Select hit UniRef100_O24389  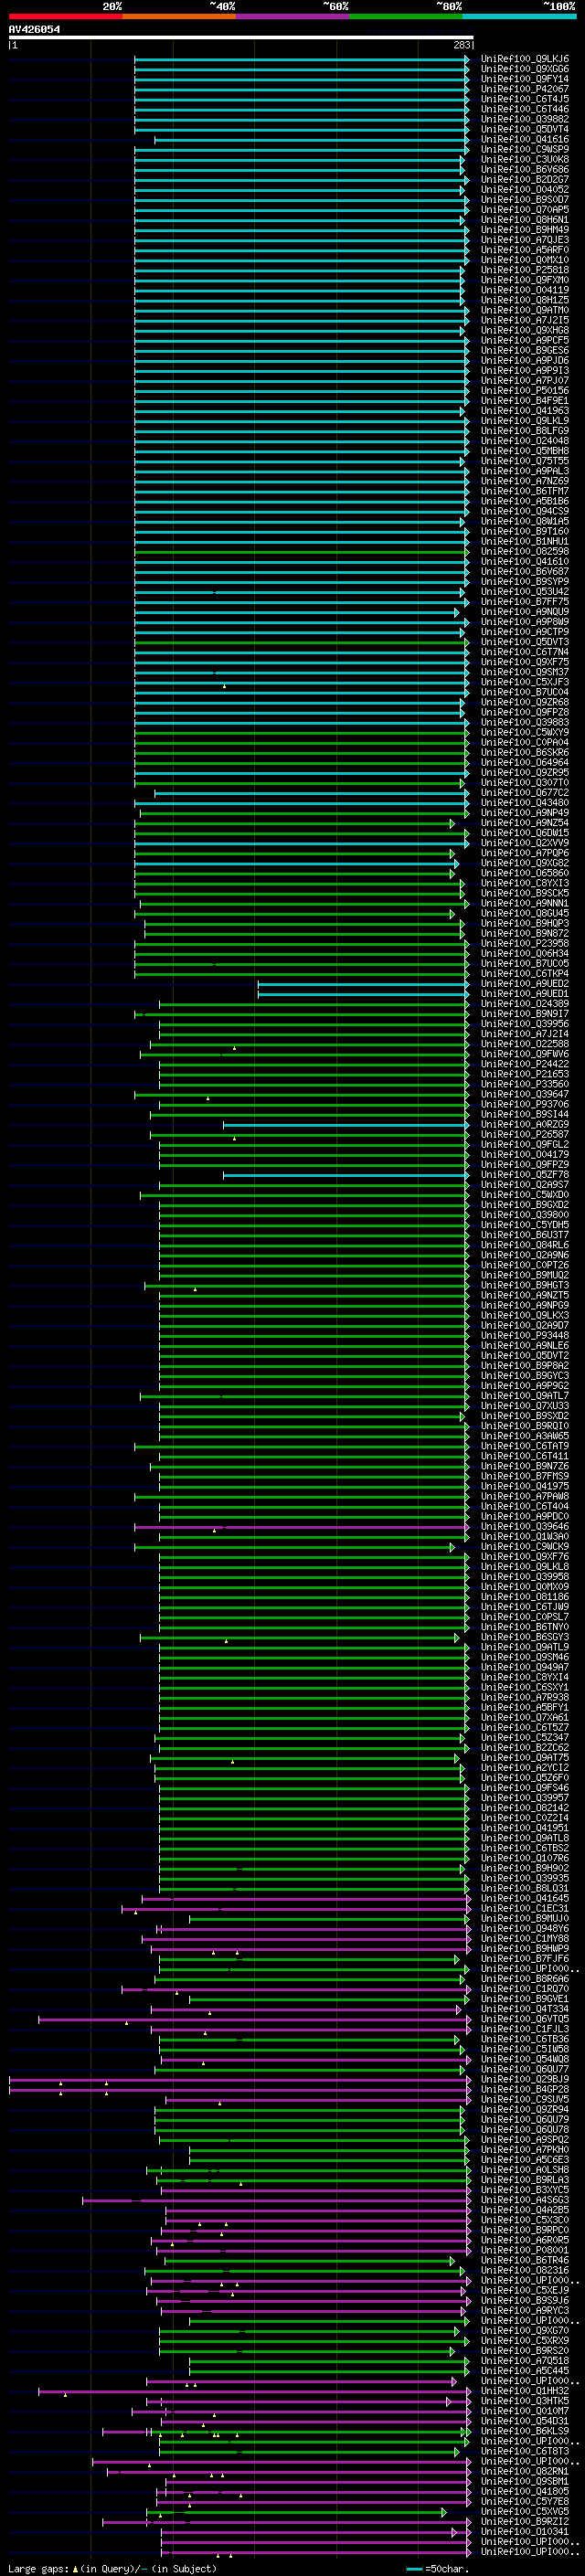click(525, 1004)
